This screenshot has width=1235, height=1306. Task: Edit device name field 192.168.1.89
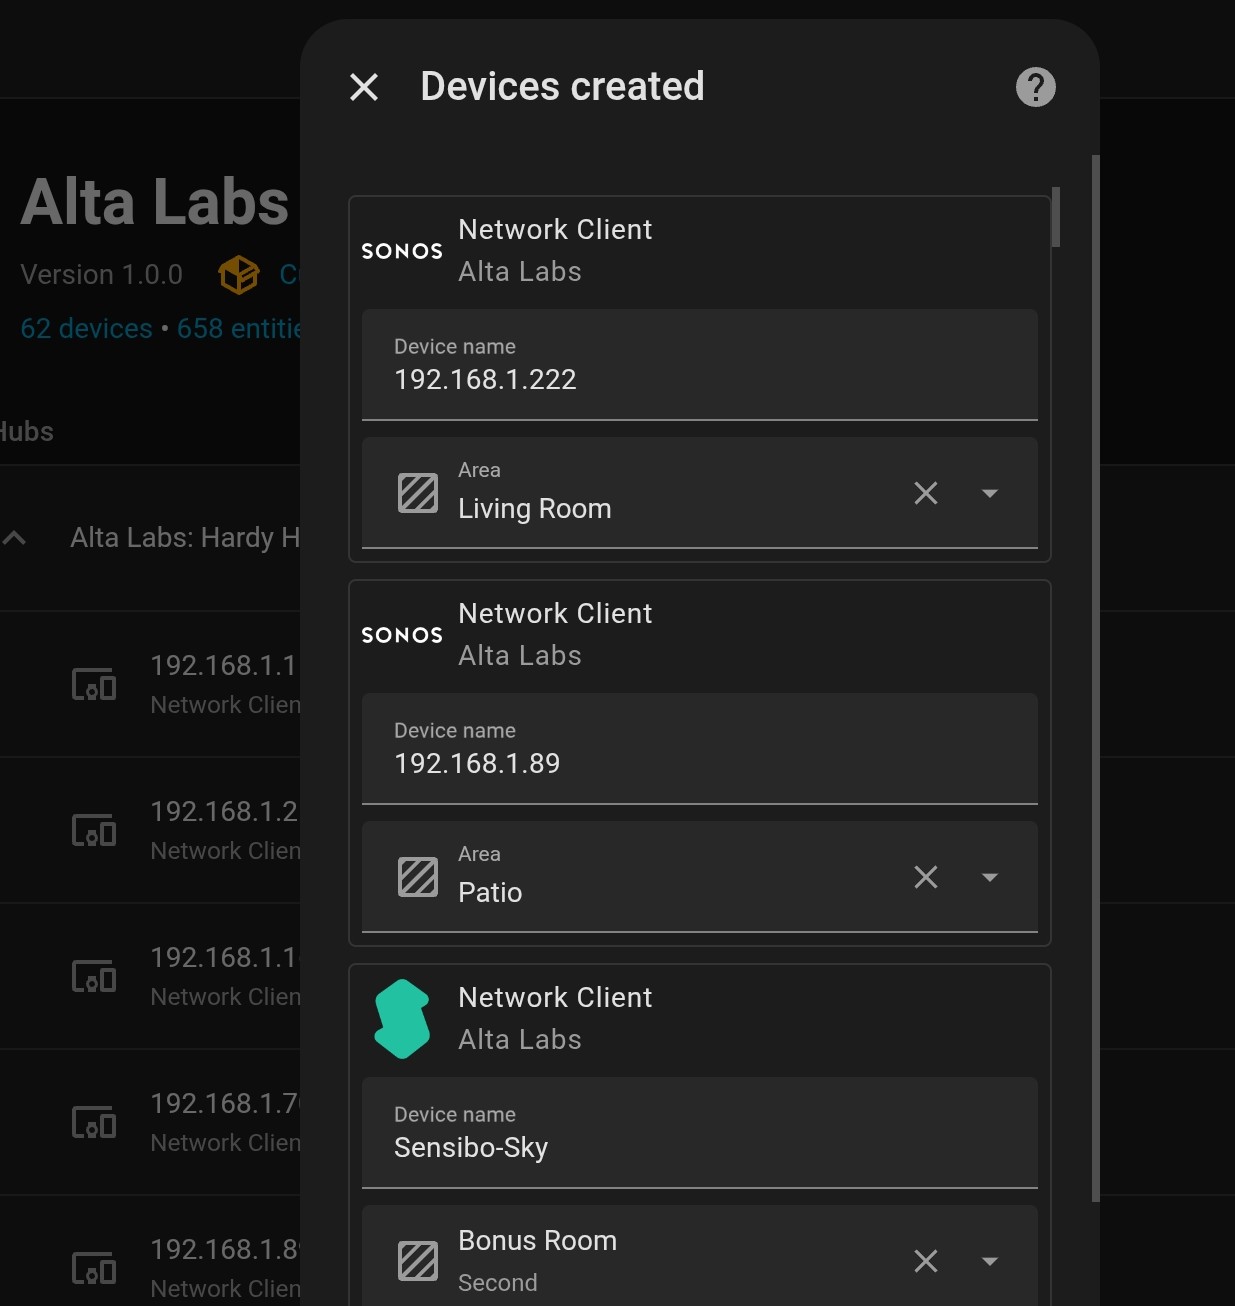(x=698, y=763)
